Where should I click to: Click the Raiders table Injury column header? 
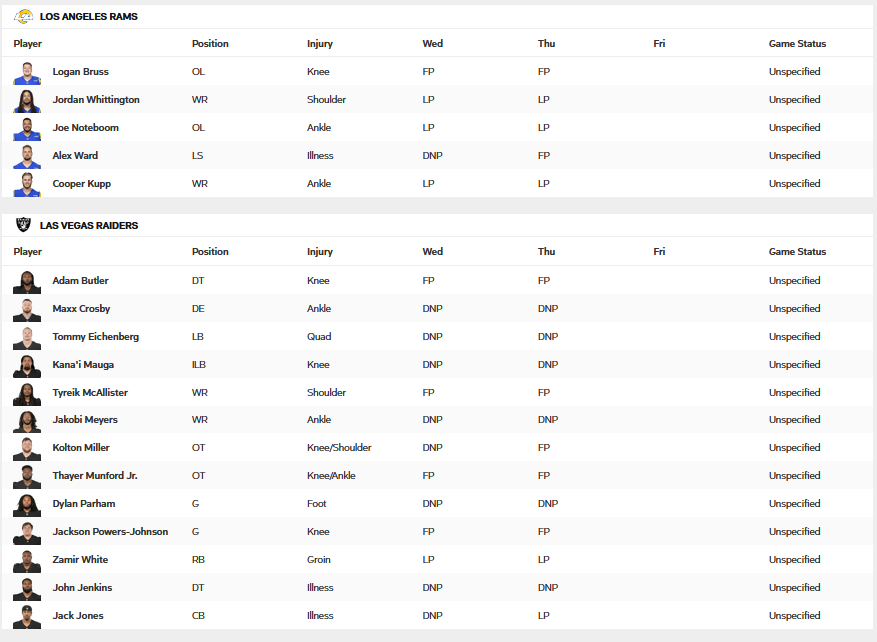click(320, 252)
